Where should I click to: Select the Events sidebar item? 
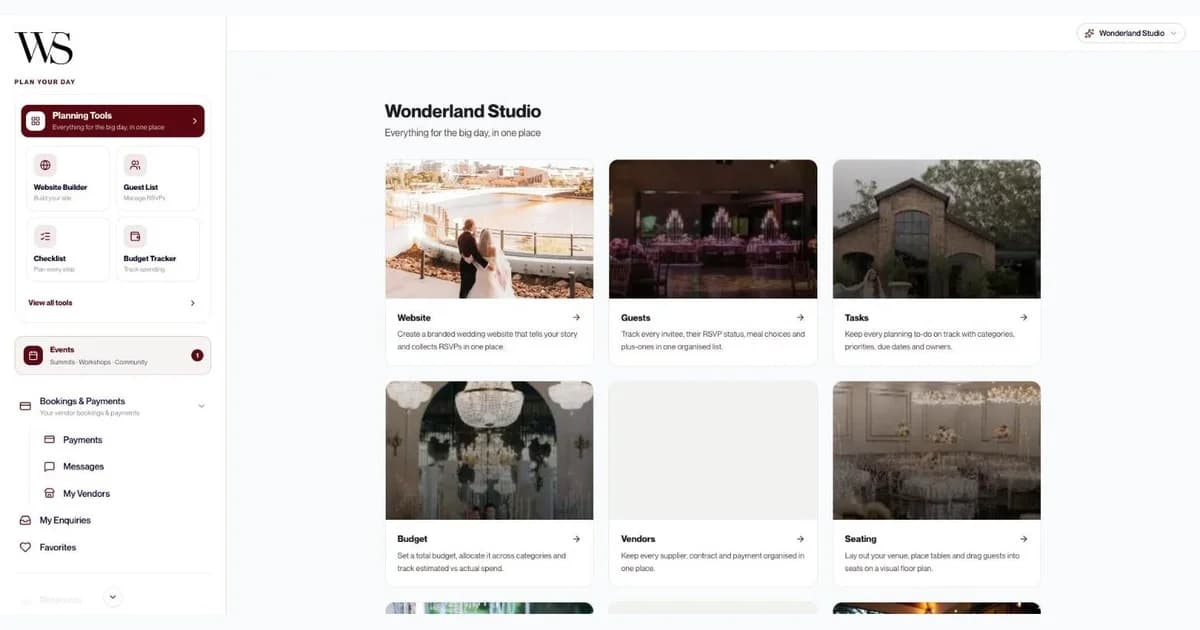[113, 355]
